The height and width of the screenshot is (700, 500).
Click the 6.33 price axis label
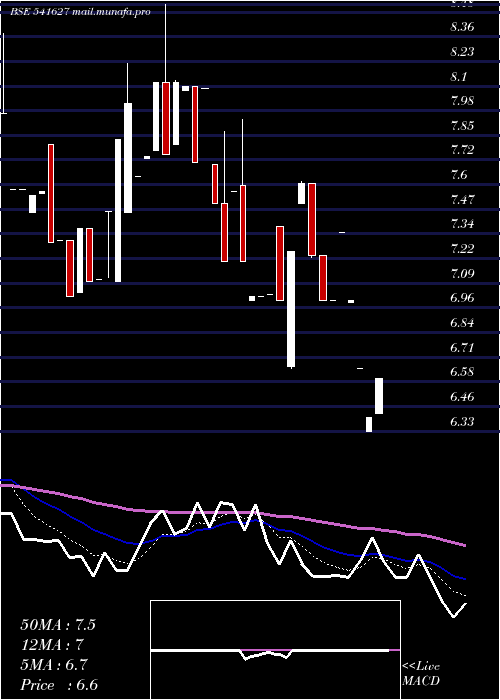point(462,421)
